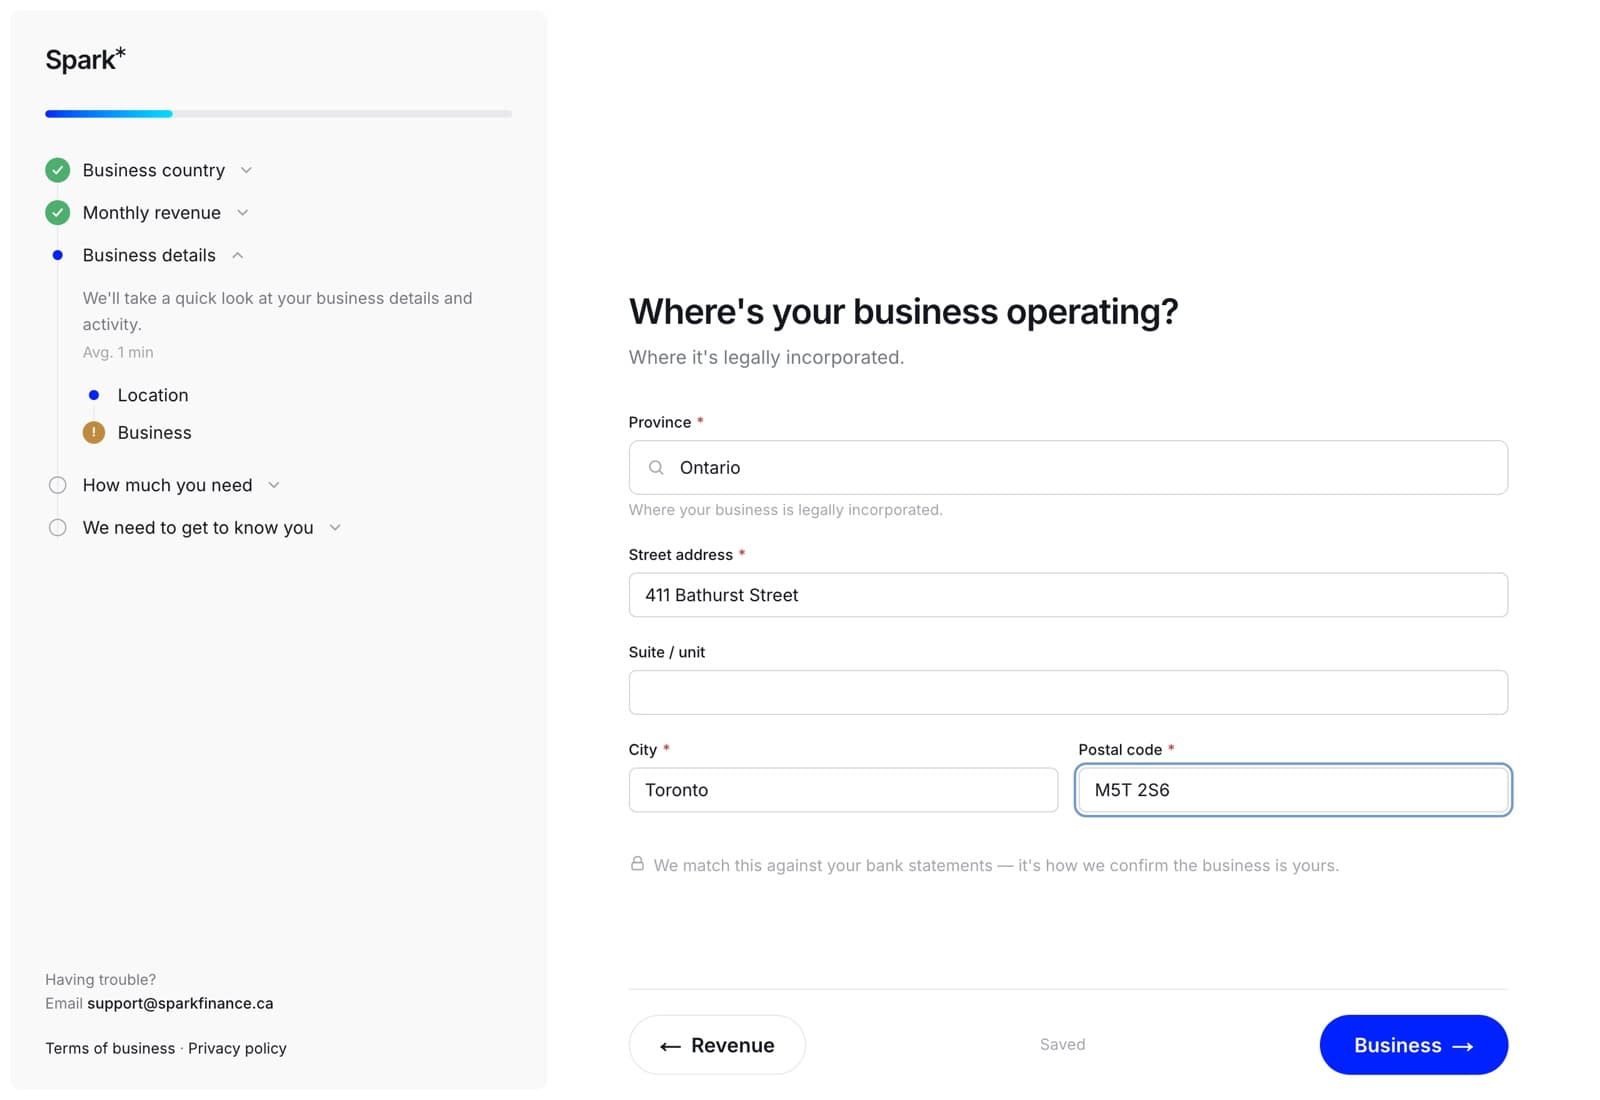Click the Spark logo
The height and width of the screenshot is (1100, 1600).
[85, 59]
